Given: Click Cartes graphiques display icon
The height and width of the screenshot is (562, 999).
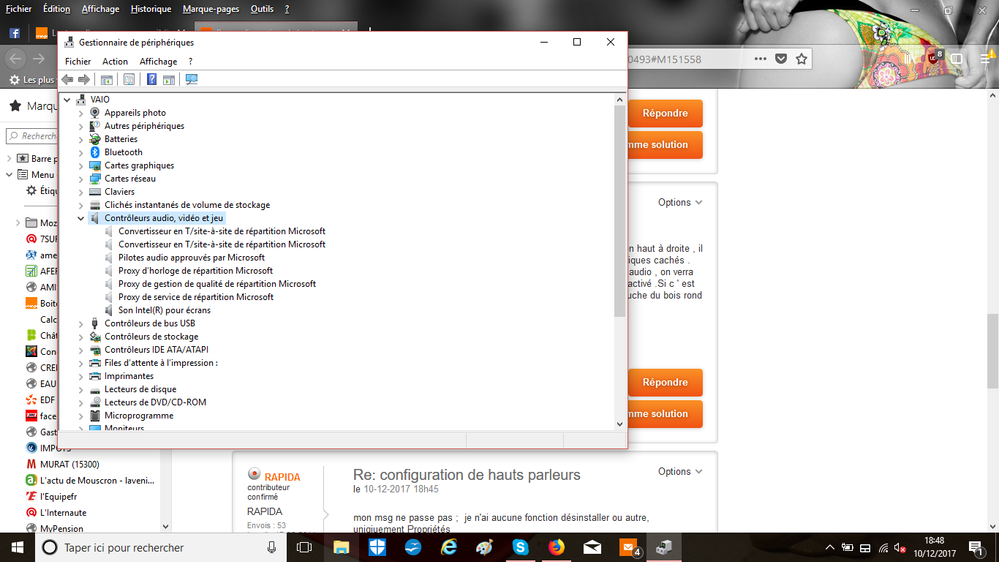Looking at the screenshot, I should tap(95, 166).
